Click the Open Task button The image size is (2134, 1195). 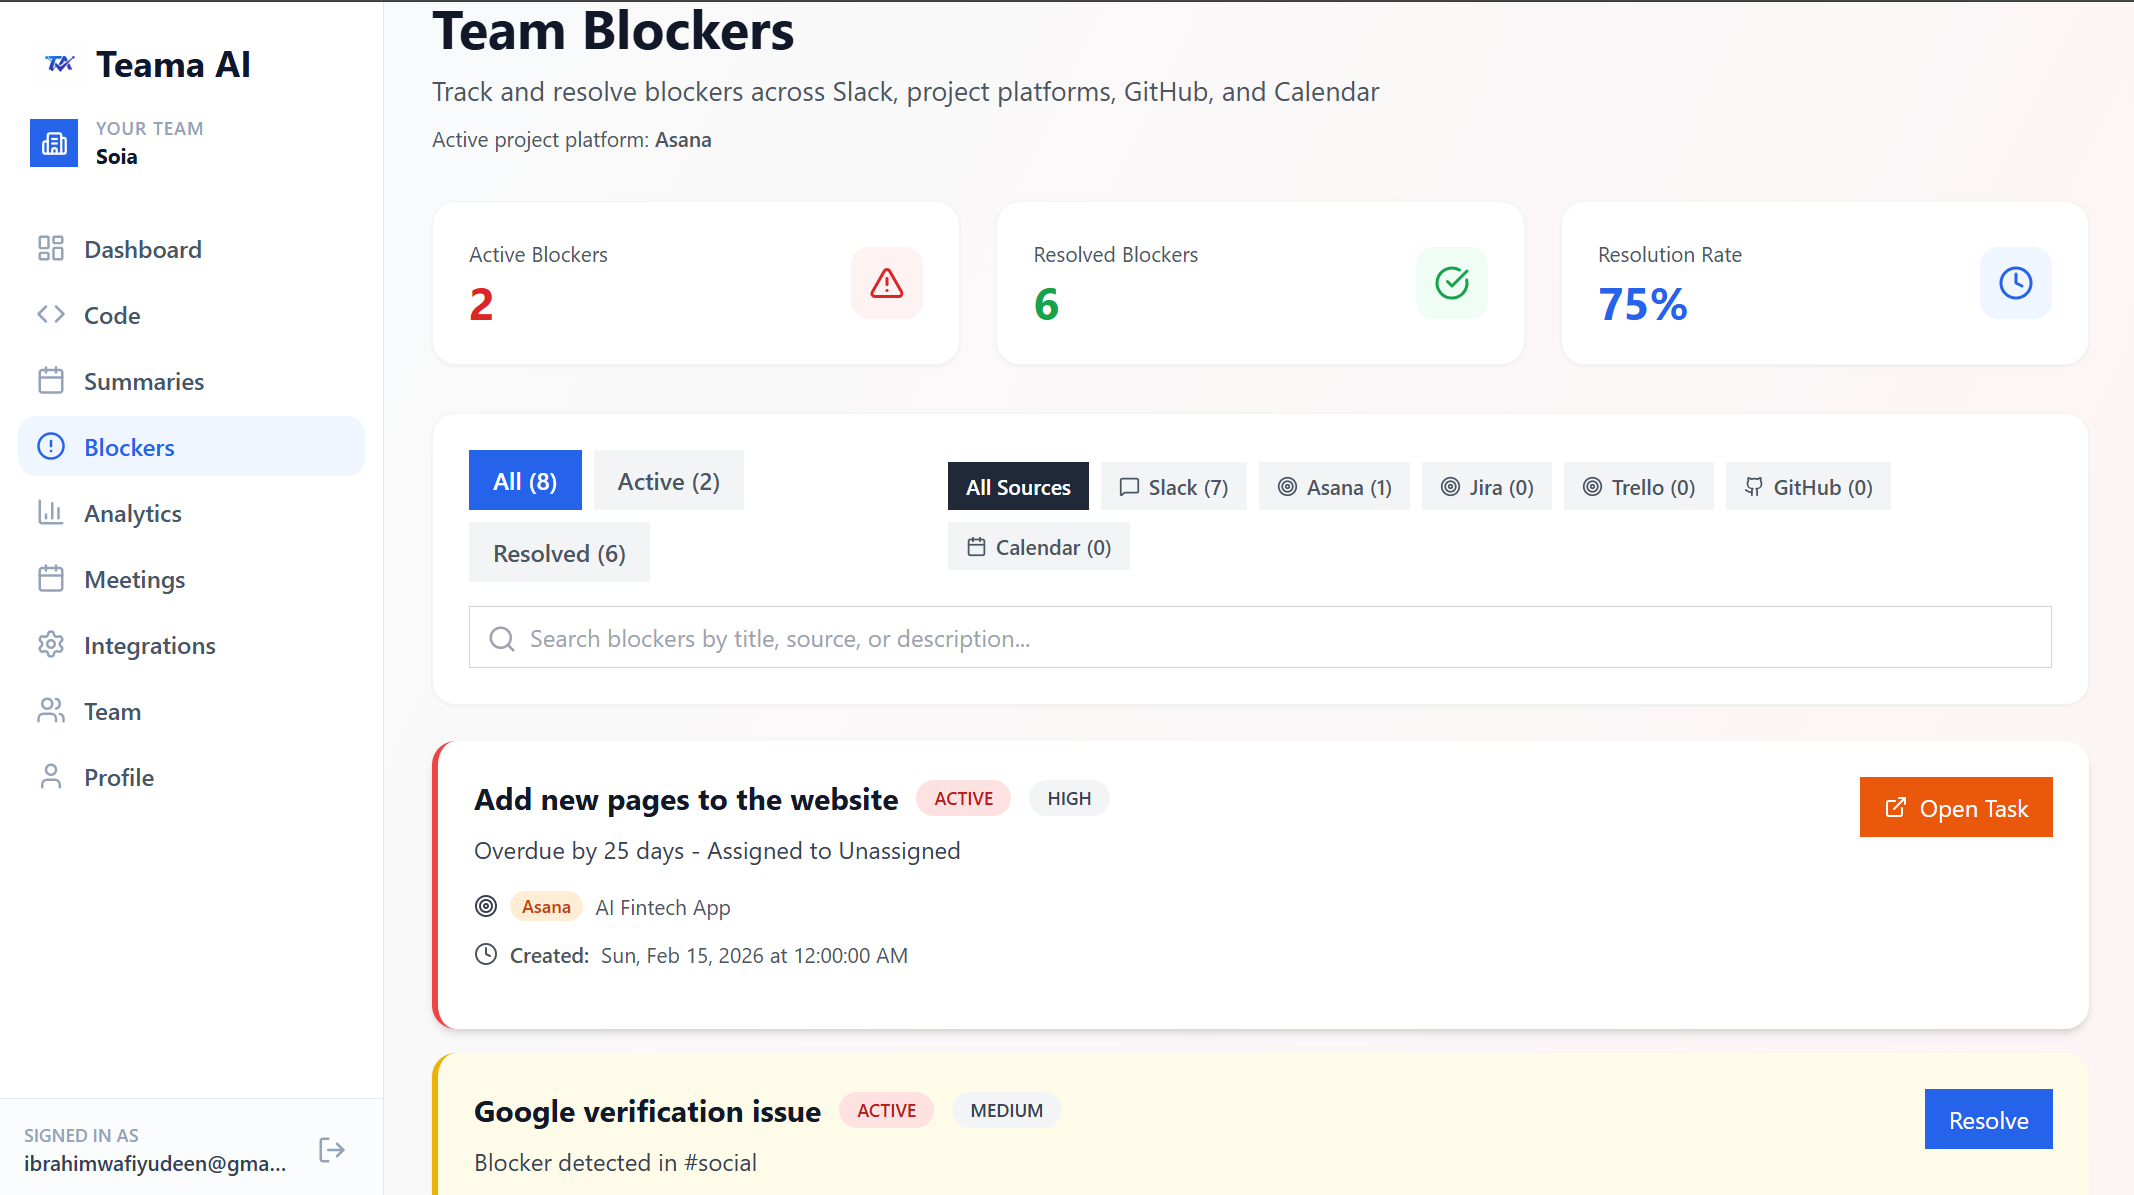[x=1955, y=808]
